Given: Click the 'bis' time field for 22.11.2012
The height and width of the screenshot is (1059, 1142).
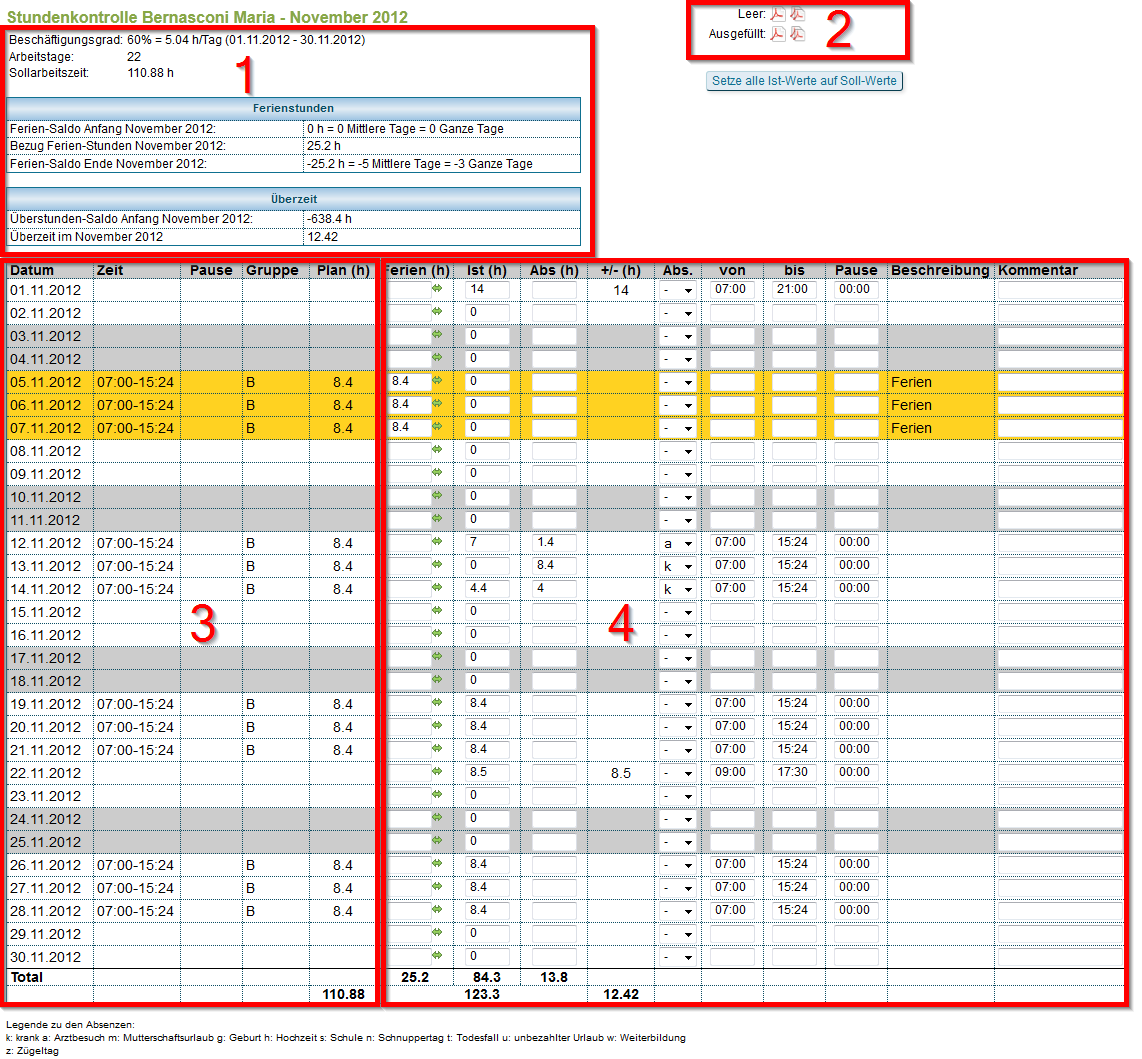Looking at the screenshot, I should [x=793, y=772].
